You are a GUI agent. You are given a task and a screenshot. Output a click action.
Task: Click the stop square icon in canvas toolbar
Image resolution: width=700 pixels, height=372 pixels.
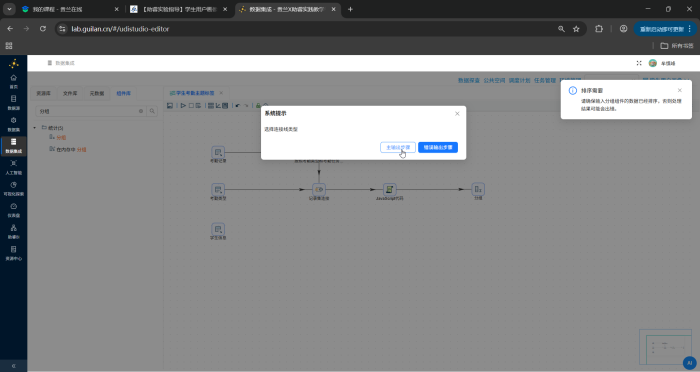point(191,106)
